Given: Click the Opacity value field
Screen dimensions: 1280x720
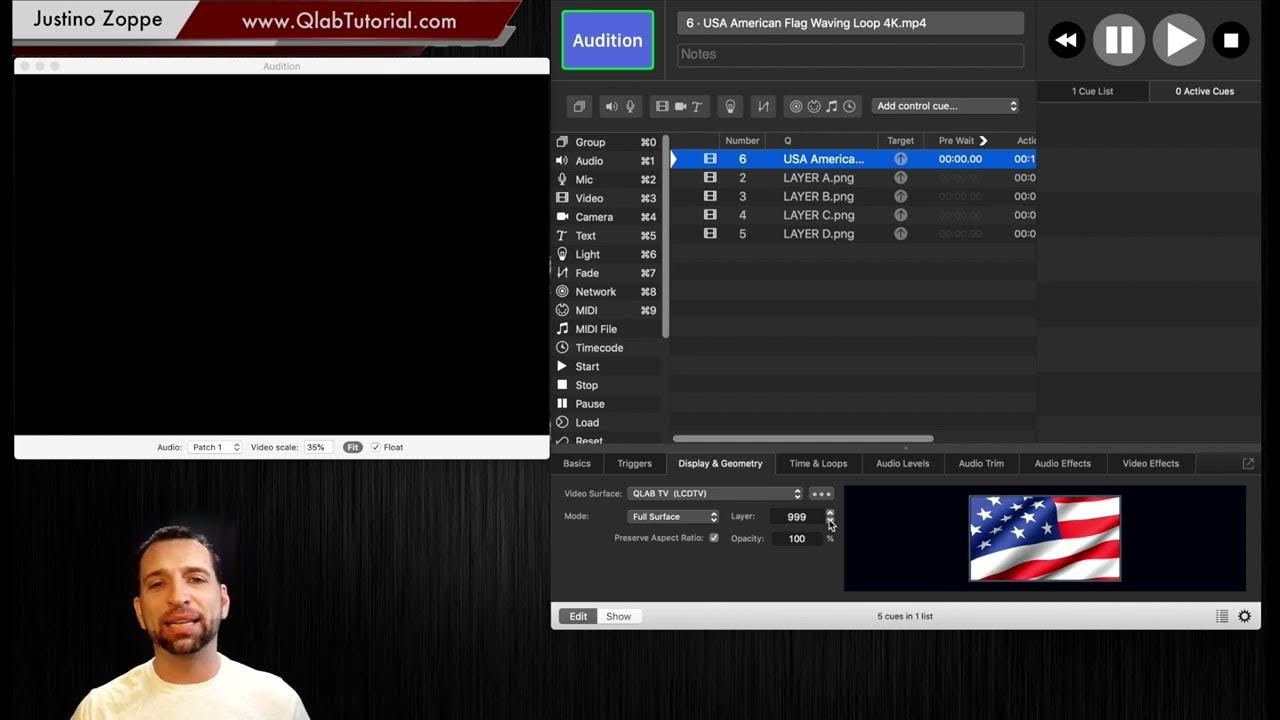Looking at the screenshot, I should pos(796,538).
